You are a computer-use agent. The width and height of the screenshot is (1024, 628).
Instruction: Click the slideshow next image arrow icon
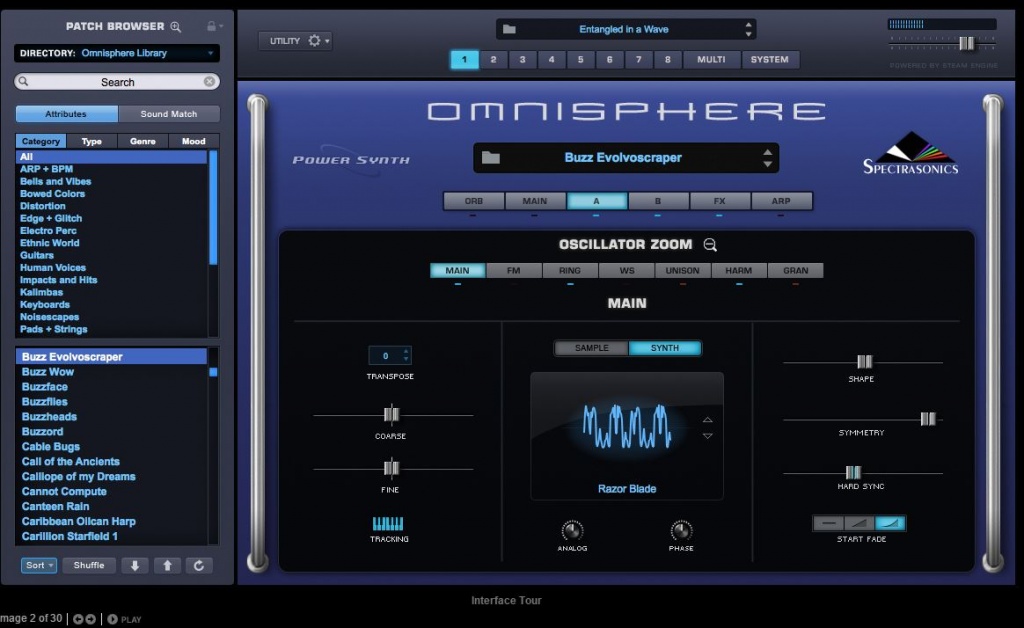[91, 619]
